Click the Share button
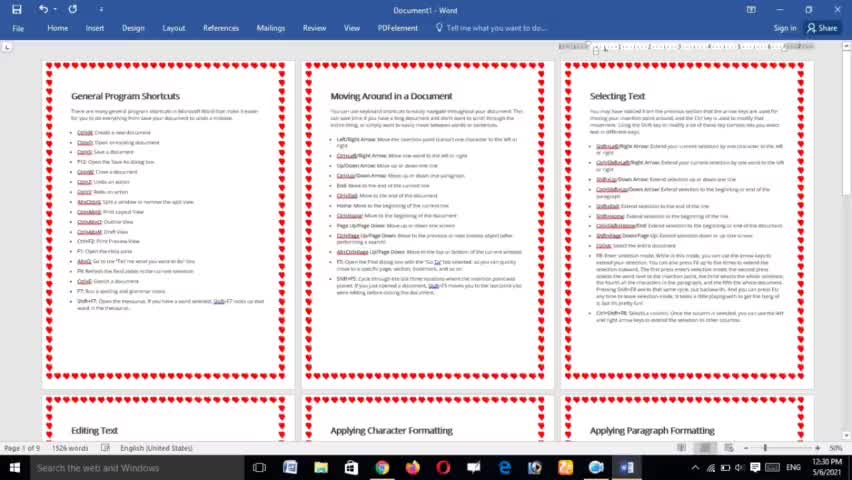Image resolution: width=852 pixels, height=480 pixels. [x=822, y=28]
